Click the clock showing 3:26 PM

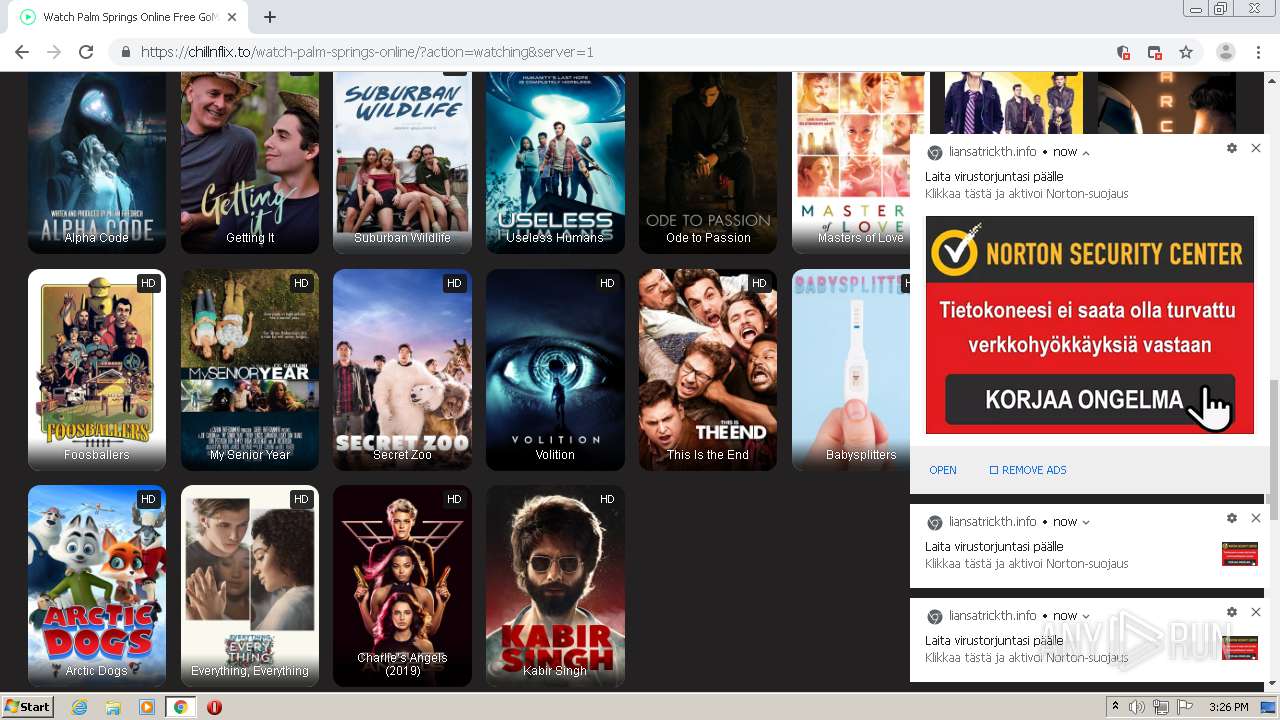[x=1228, y=707]
